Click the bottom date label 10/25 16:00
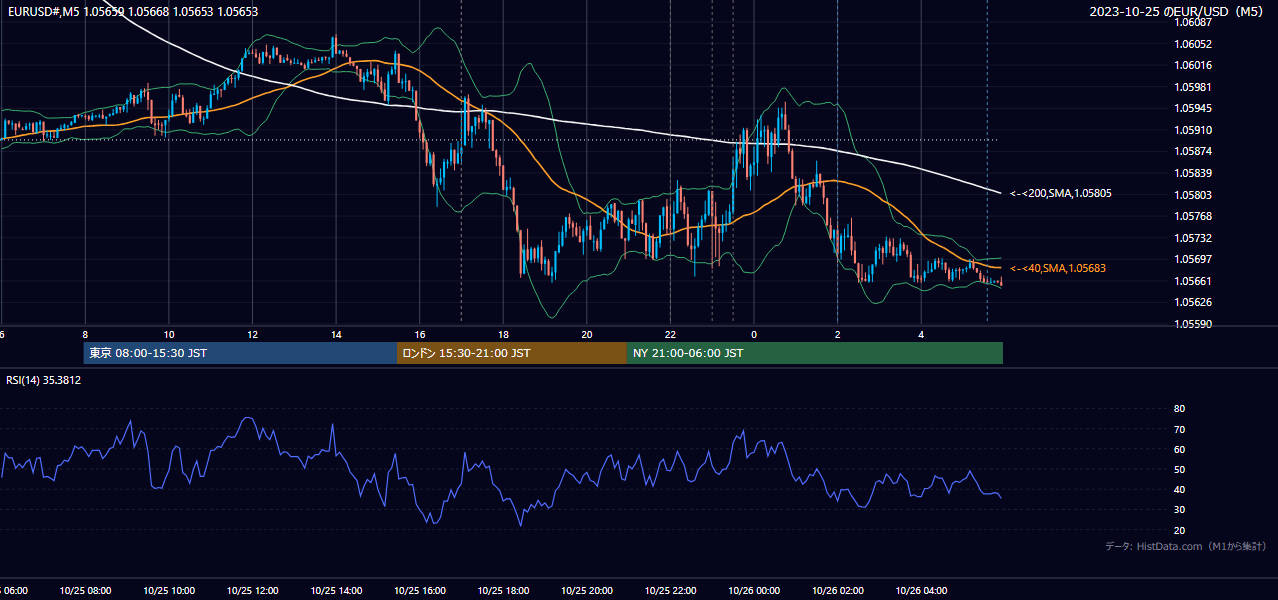1278x600 pixels. [420, 591]
